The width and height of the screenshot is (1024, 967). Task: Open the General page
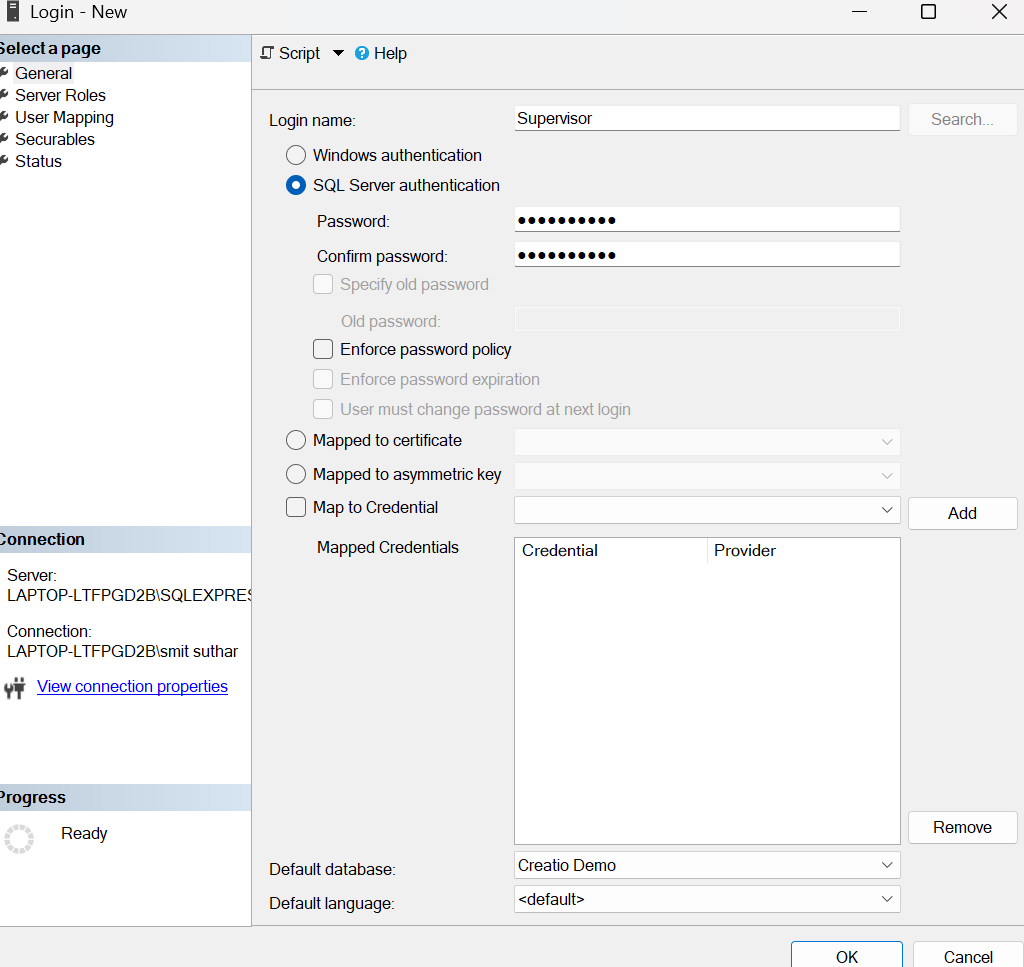pos(43,73)
